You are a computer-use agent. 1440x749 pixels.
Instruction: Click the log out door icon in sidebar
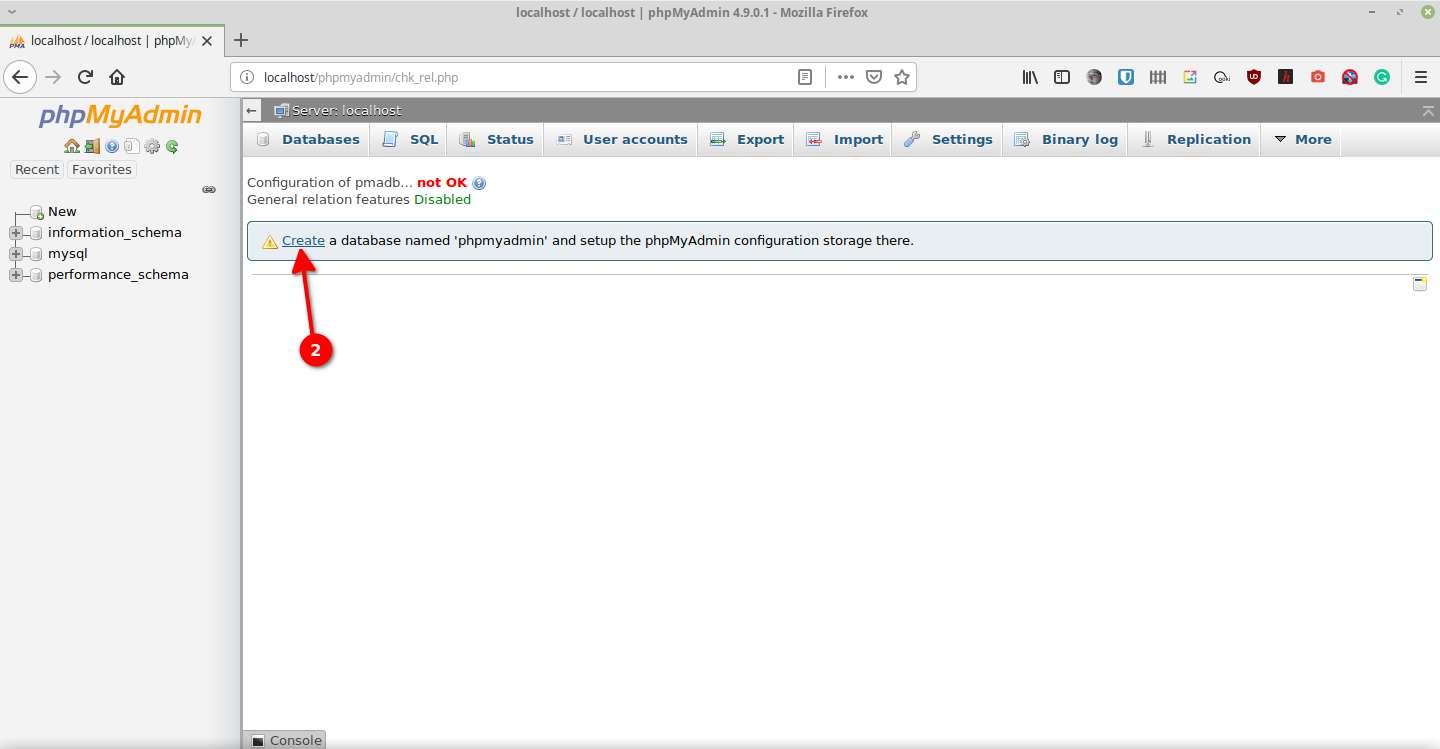click(92, 146)
